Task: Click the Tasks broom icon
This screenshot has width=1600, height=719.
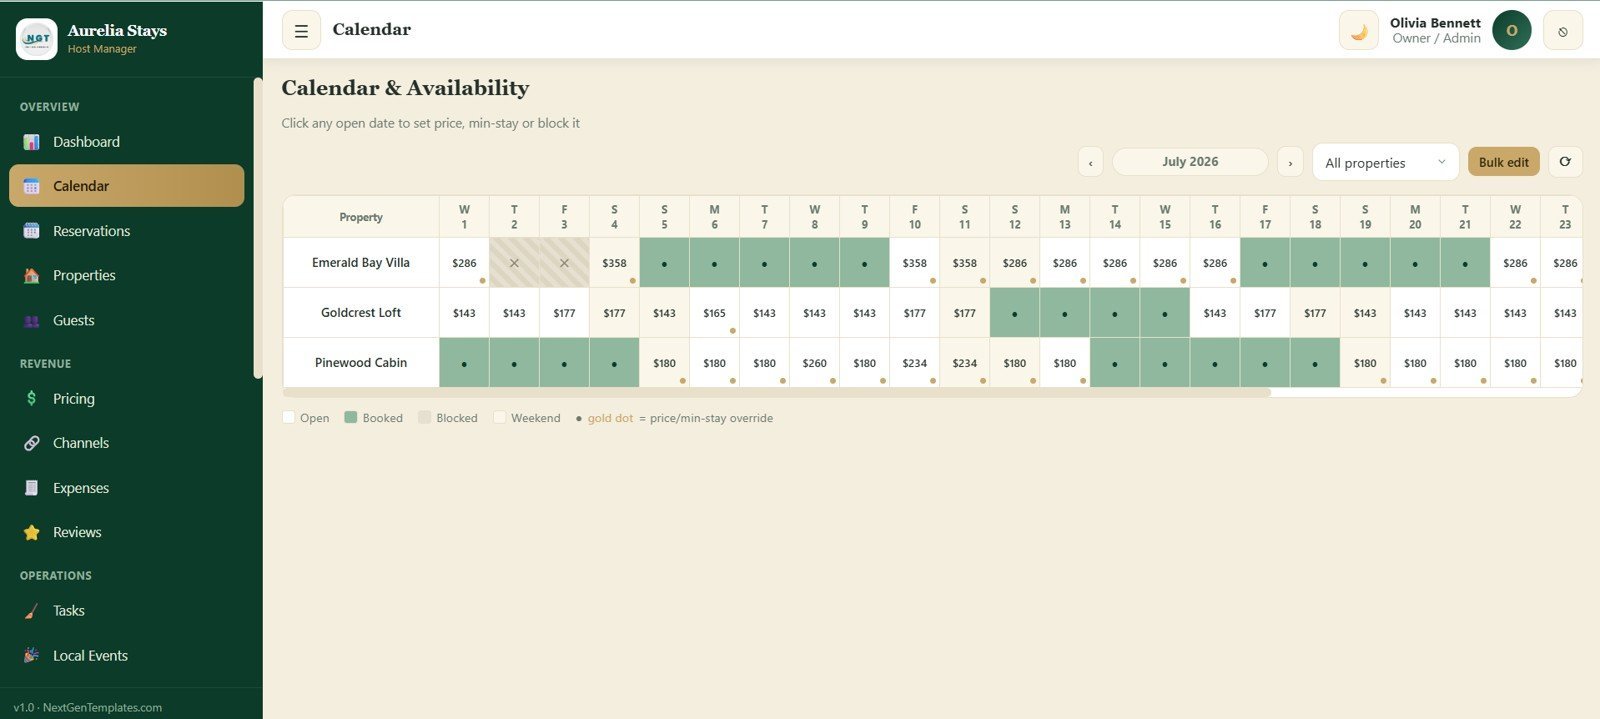Action: (x=32, y=610)
